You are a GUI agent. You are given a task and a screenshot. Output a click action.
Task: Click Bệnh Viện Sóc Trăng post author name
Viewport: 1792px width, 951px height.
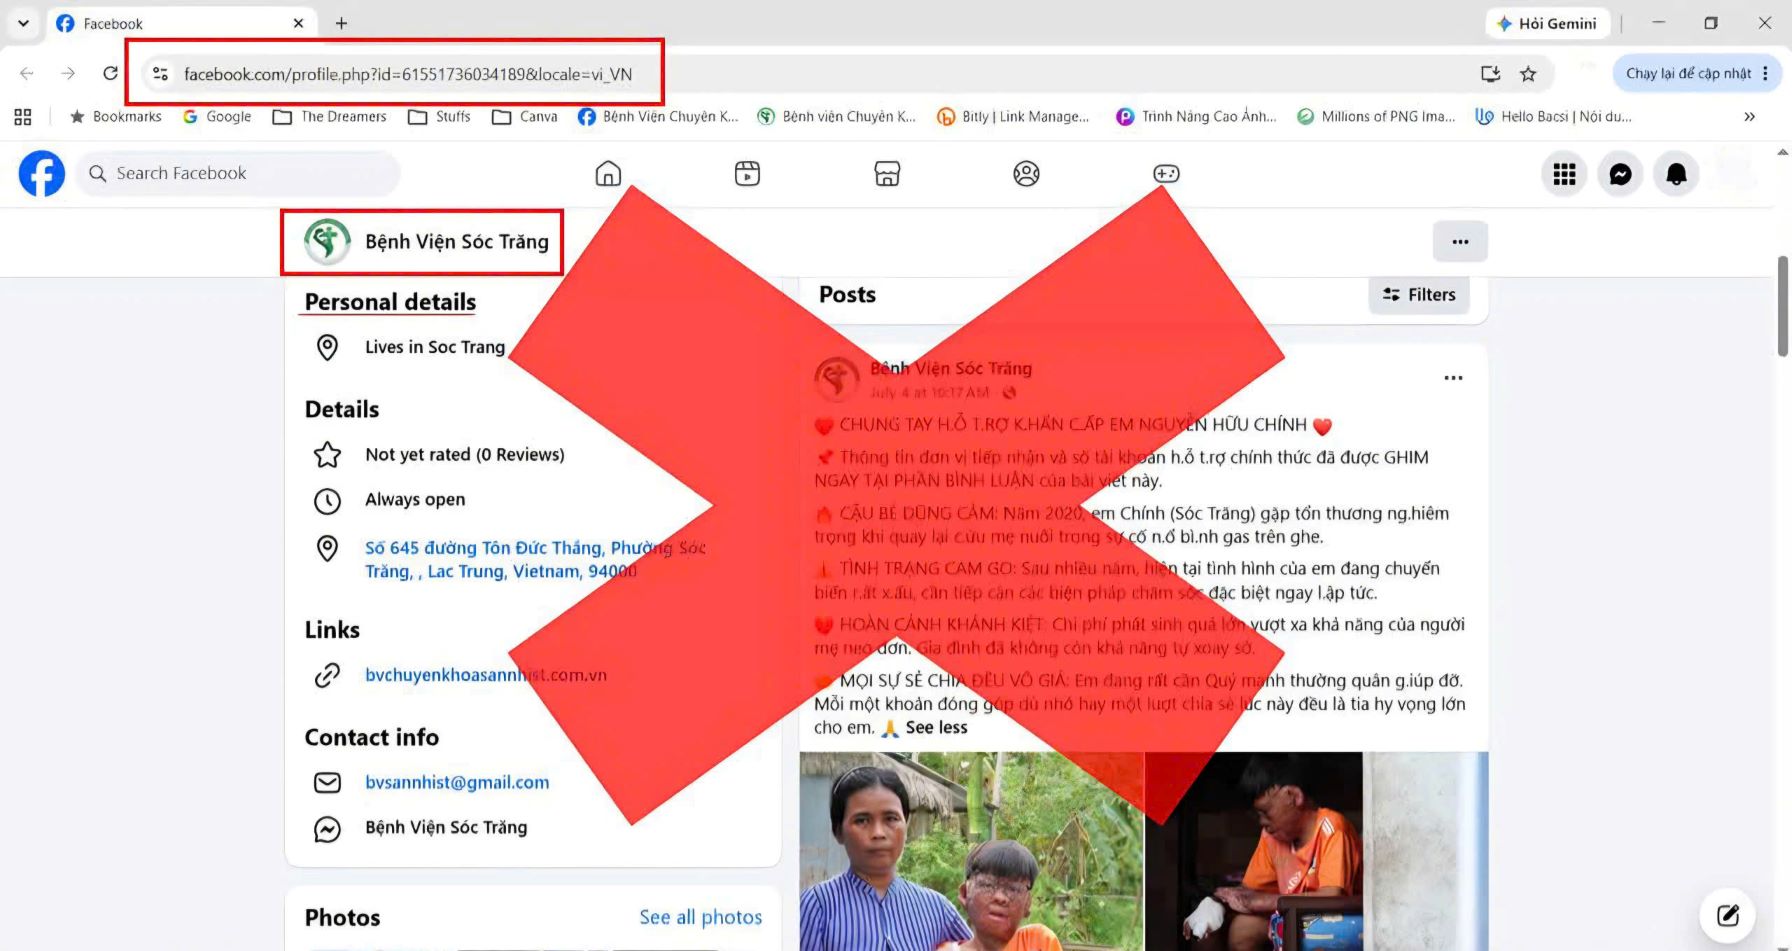[951, 368]
